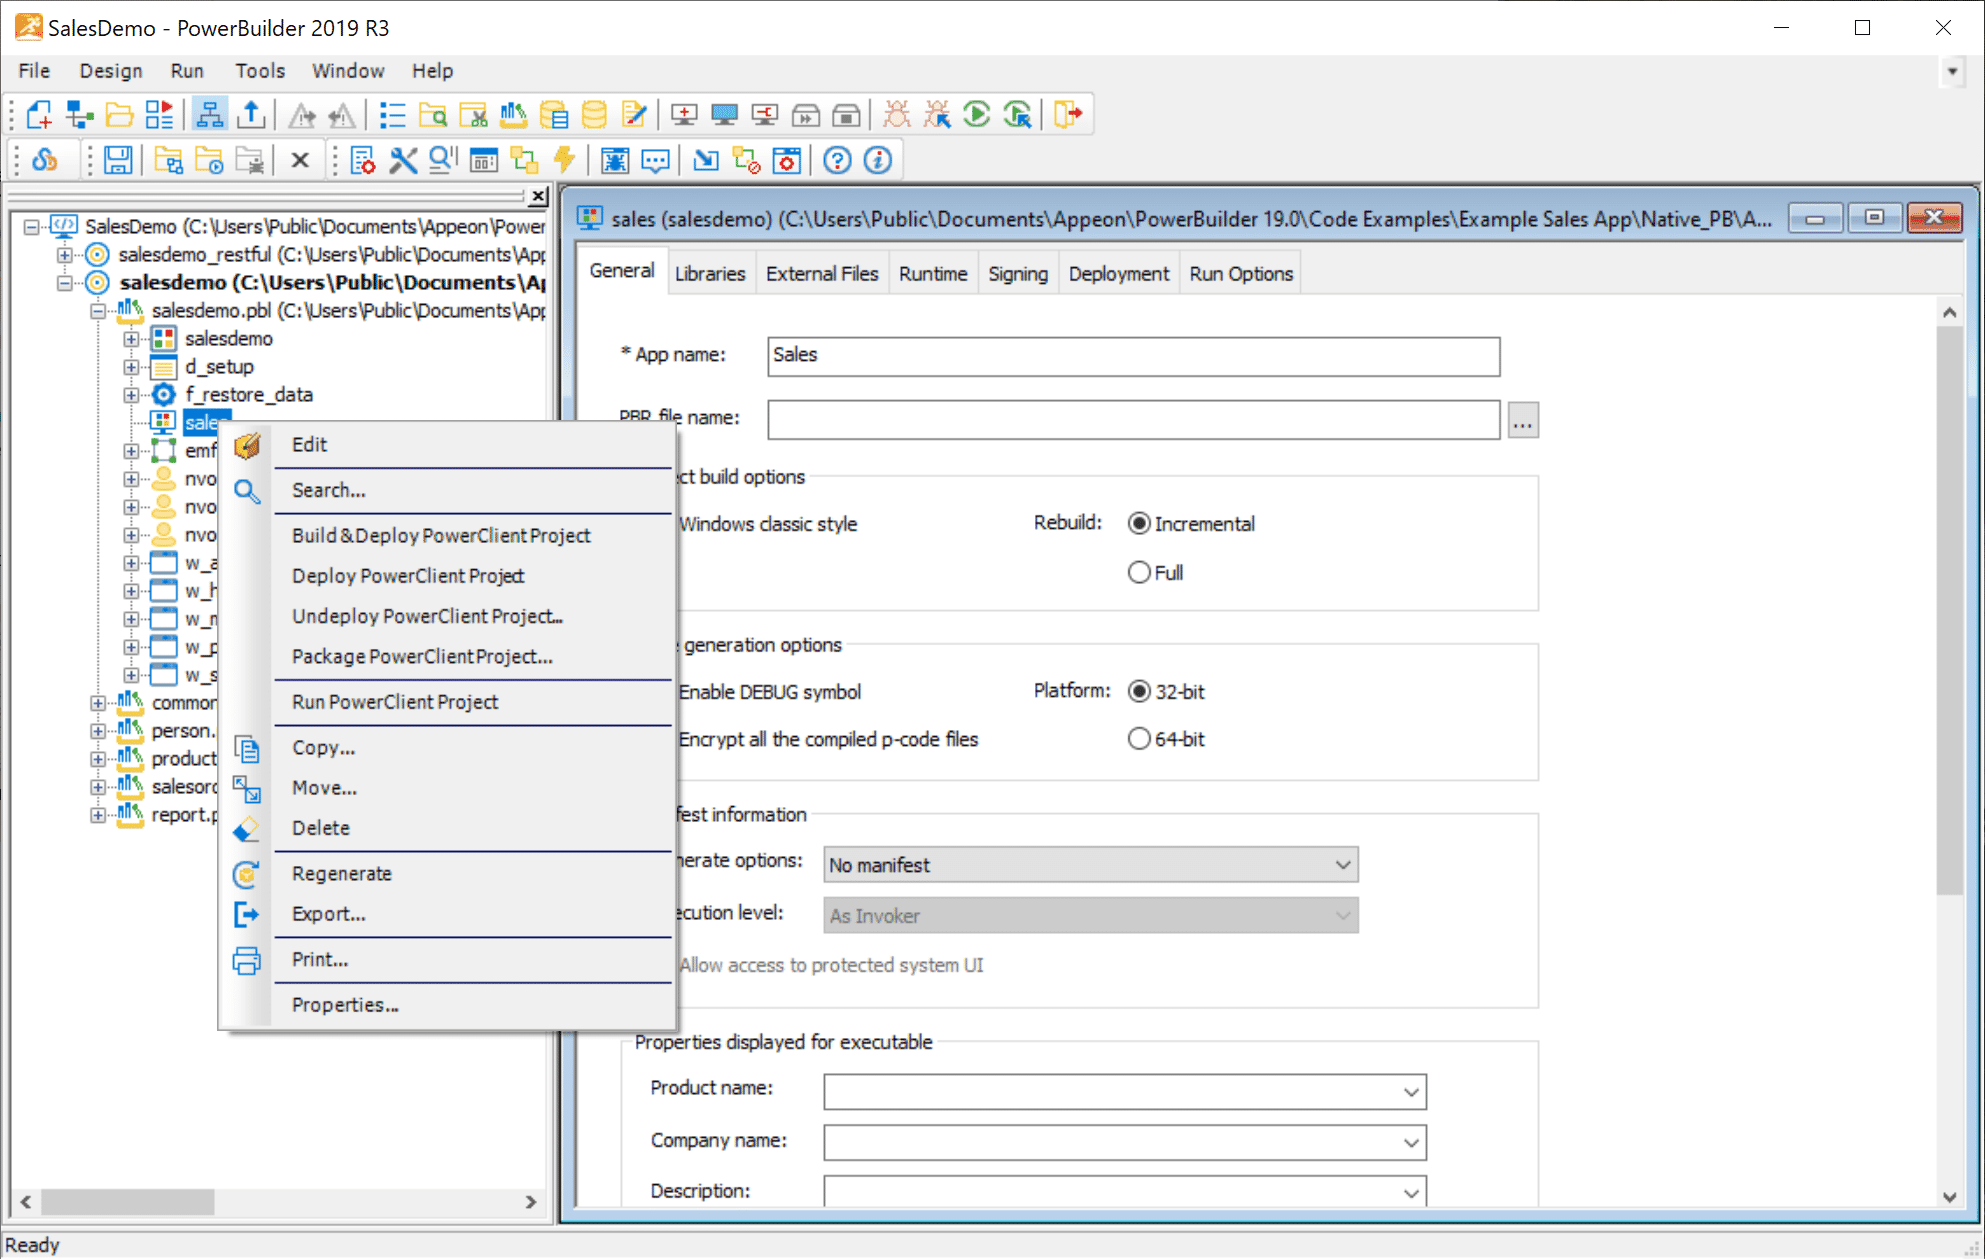The height and width of the screenshot is (1259, 1985).
Task: Open the Library painter icon
Action: 513,115
